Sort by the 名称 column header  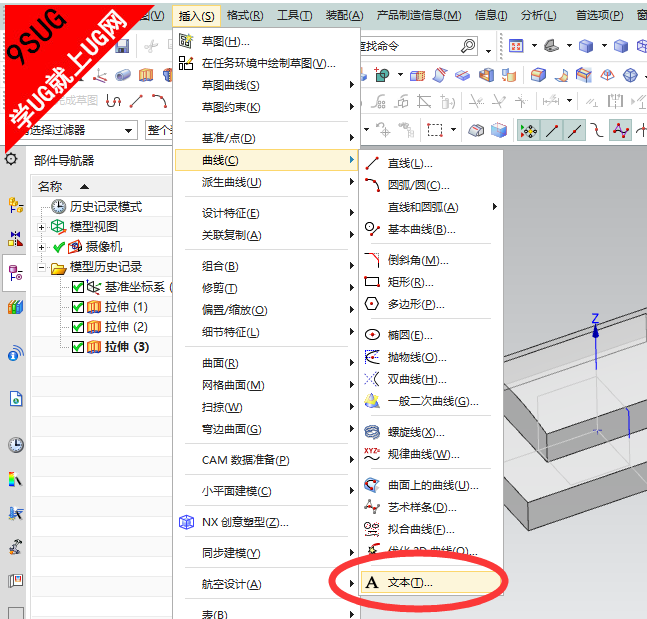tap(102, 187)
